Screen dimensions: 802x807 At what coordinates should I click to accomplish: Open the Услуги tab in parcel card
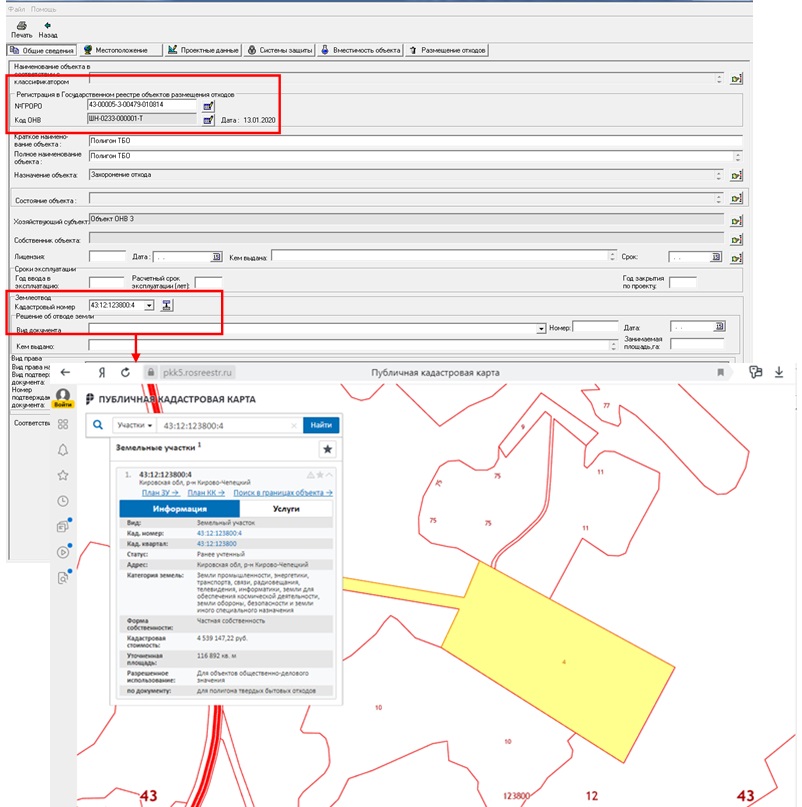(285, 508)
